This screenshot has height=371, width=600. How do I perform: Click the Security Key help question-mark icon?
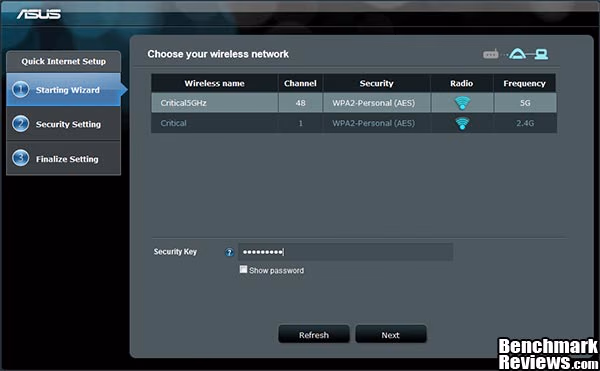pos(229,252)
